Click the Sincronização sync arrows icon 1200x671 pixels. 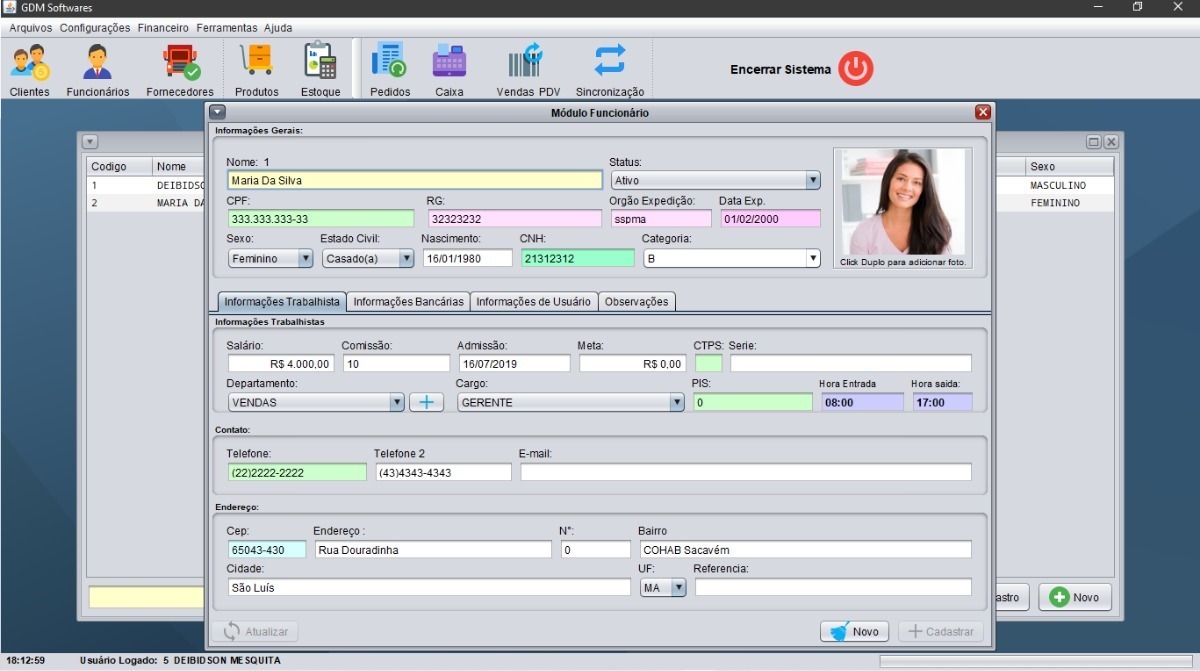(609, 63)
